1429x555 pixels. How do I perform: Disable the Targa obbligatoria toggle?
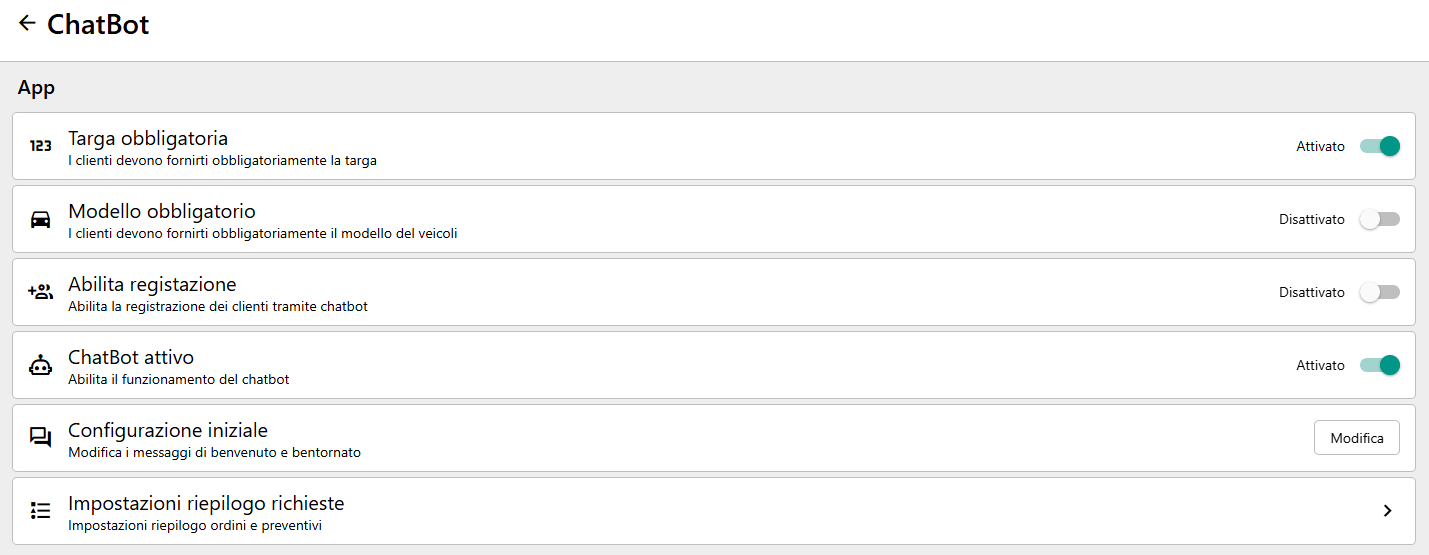click(1380, 146)
